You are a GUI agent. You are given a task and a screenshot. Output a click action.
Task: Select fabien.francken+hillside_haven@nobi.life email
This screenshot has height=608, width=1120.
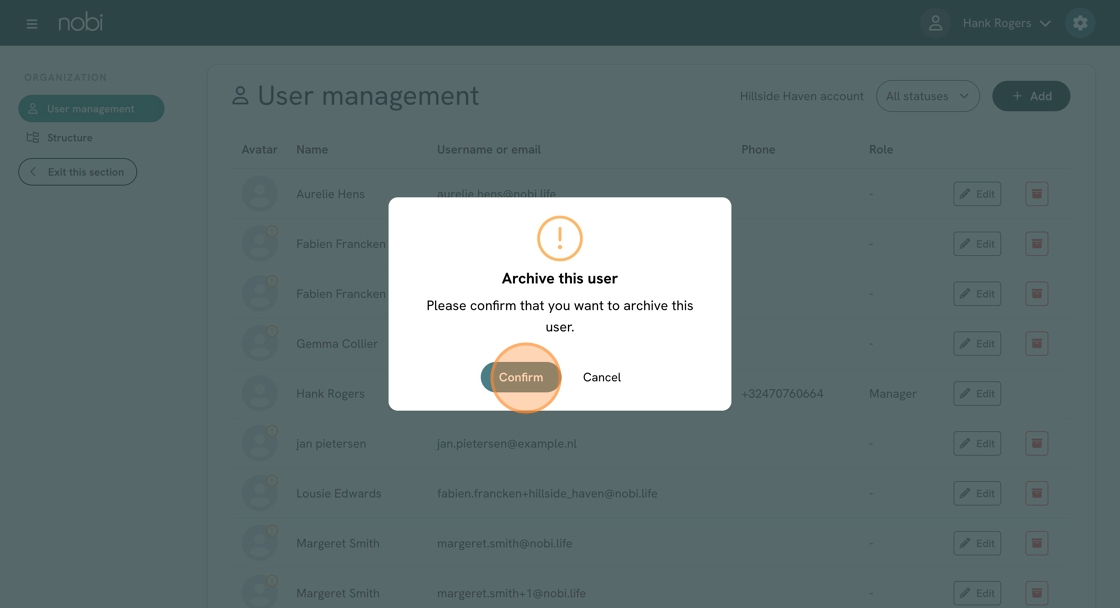pyautogui.click(x=547, y=494)
